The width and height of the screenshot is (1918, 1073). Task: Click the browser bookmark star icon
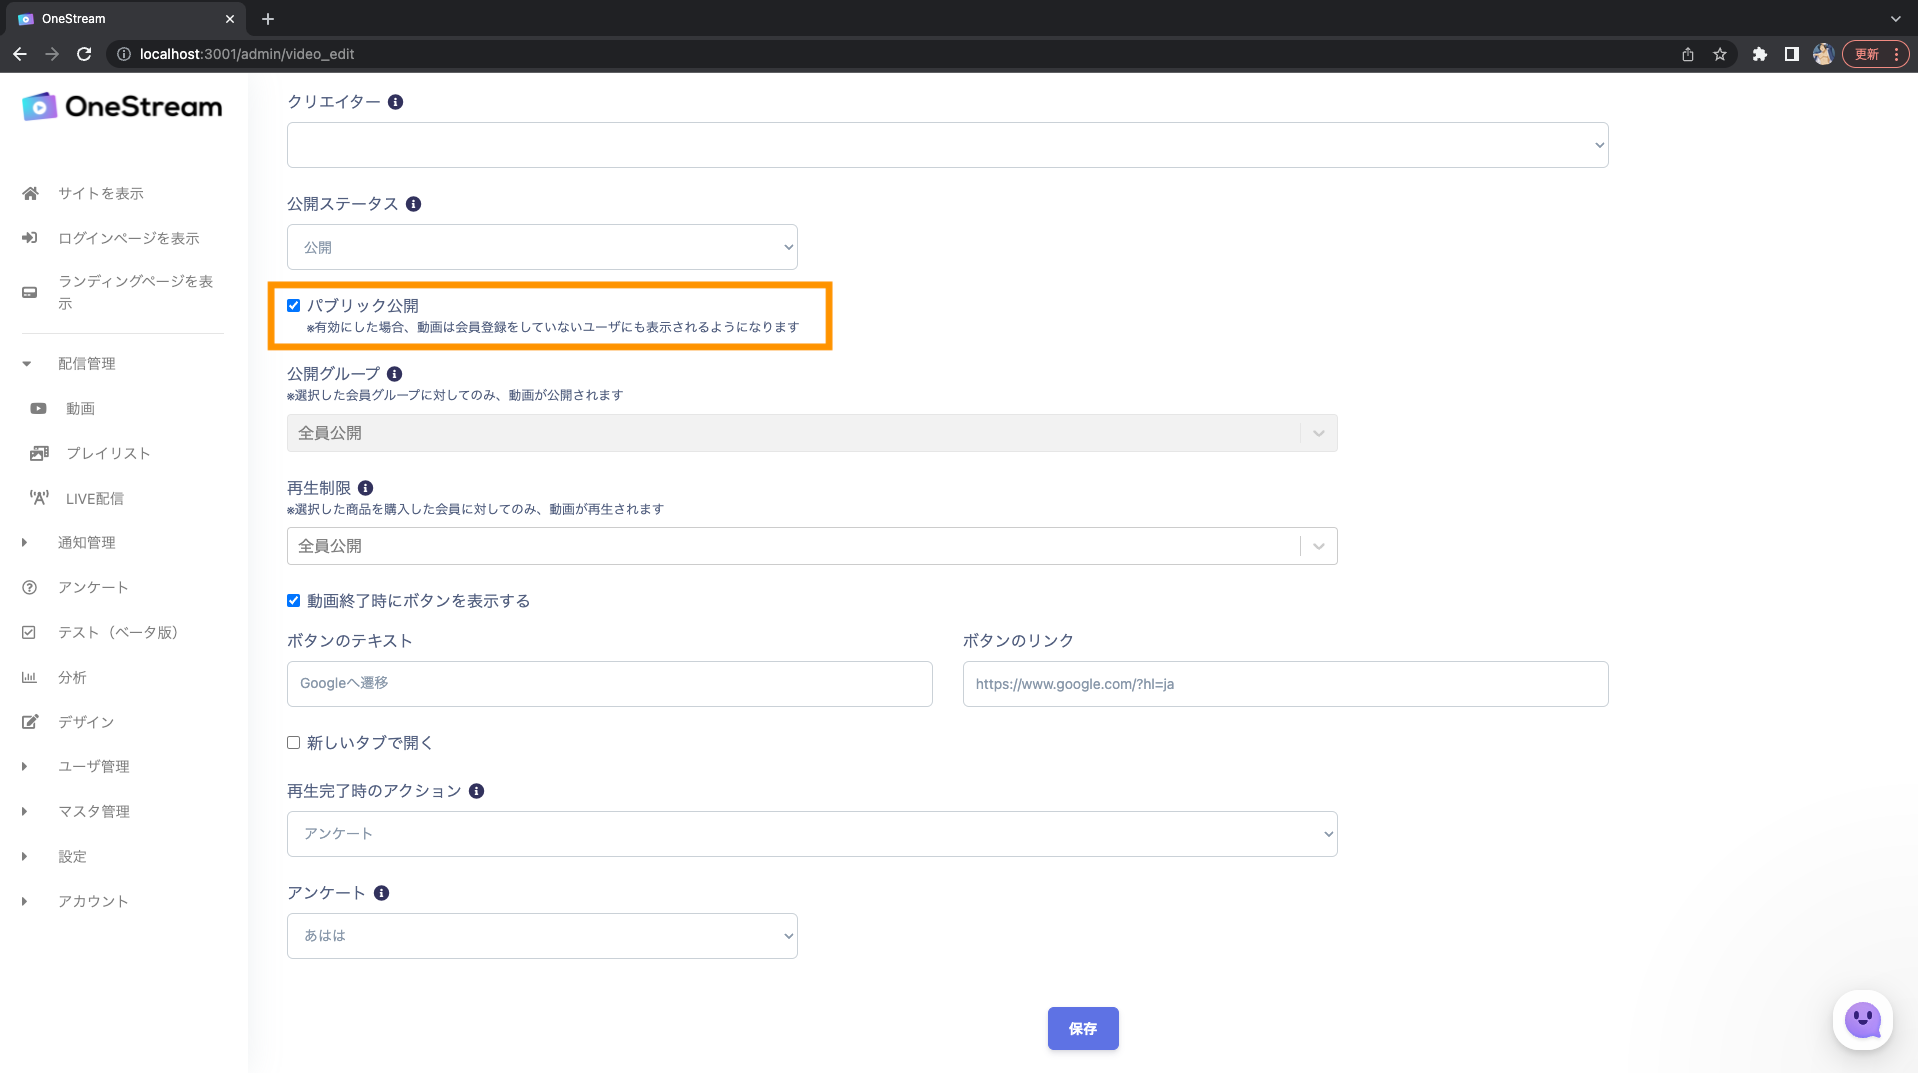(x=1720, y=54)
